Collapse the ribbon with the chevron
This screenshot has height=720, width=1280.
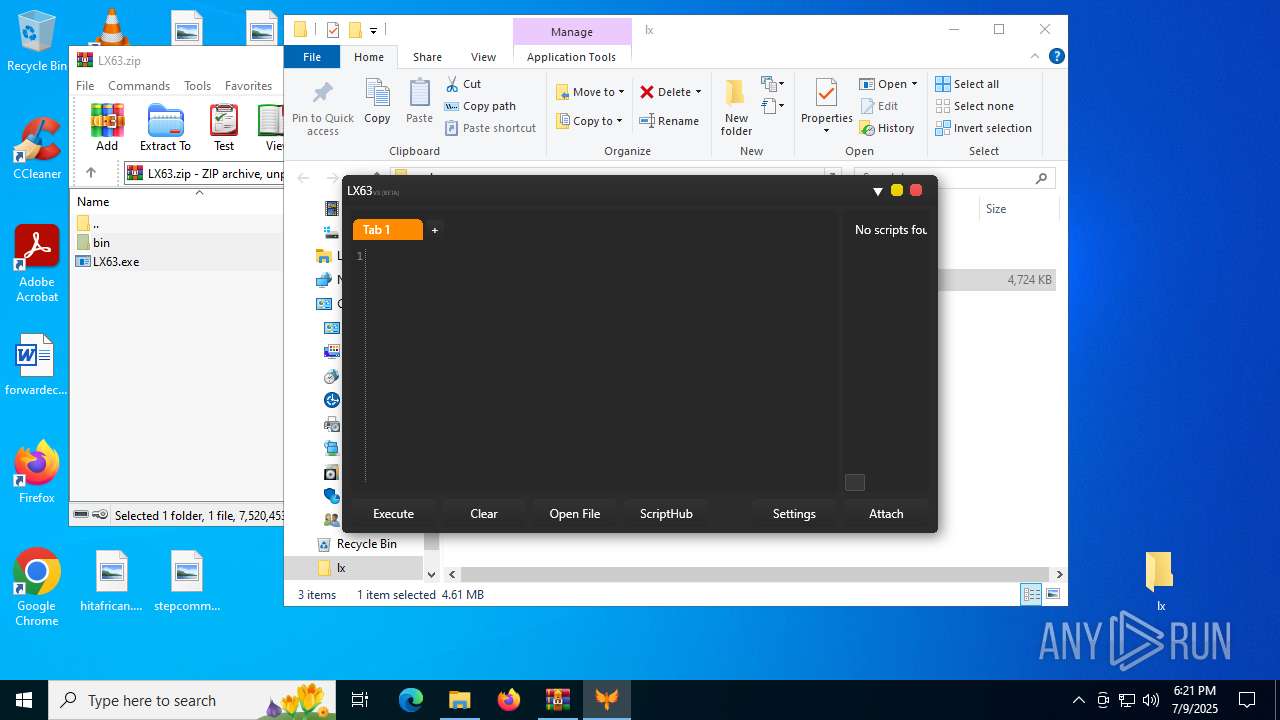coord(1036,57)
